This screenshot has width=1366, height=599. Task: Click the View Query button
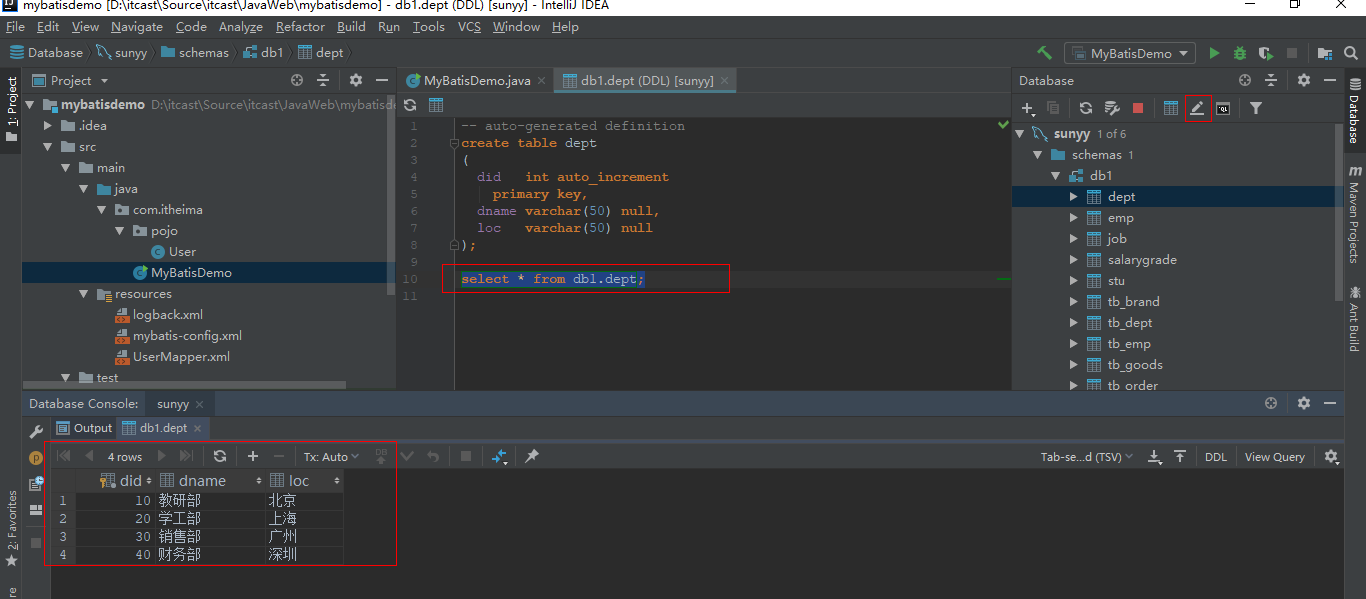point(1274,457)
